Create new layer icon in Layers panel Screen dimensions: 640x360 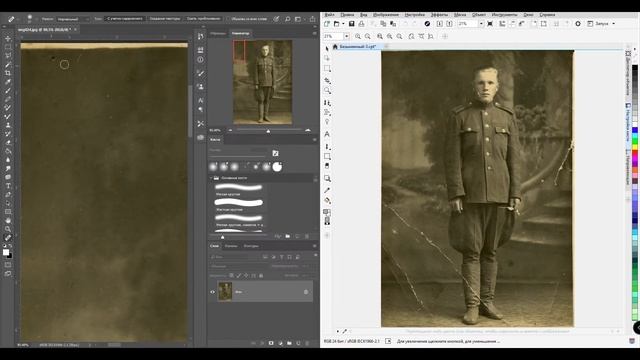(x=298, y=343)
